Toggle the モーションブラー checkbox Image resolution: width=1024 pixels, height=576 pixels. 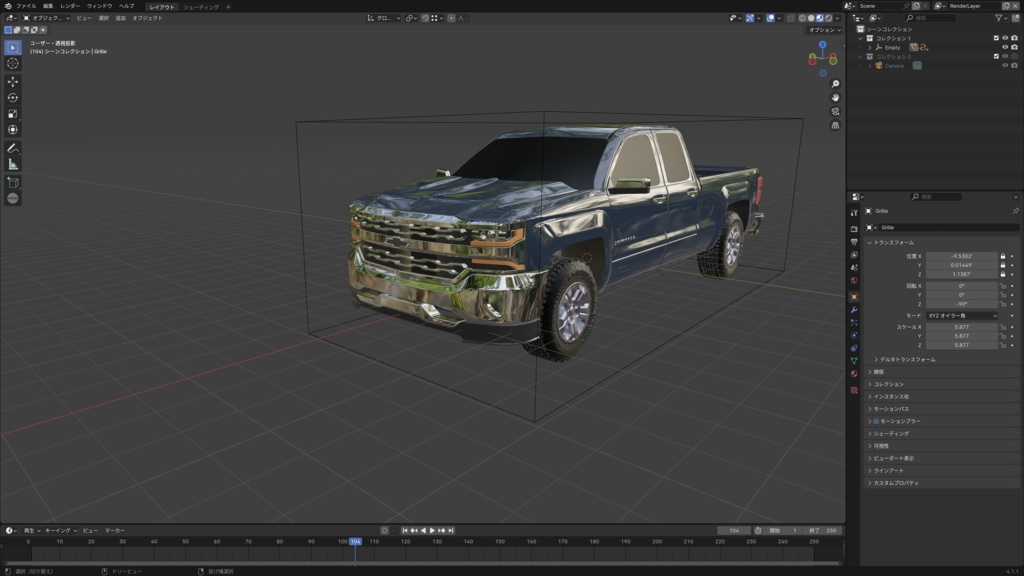coord(876,421)
